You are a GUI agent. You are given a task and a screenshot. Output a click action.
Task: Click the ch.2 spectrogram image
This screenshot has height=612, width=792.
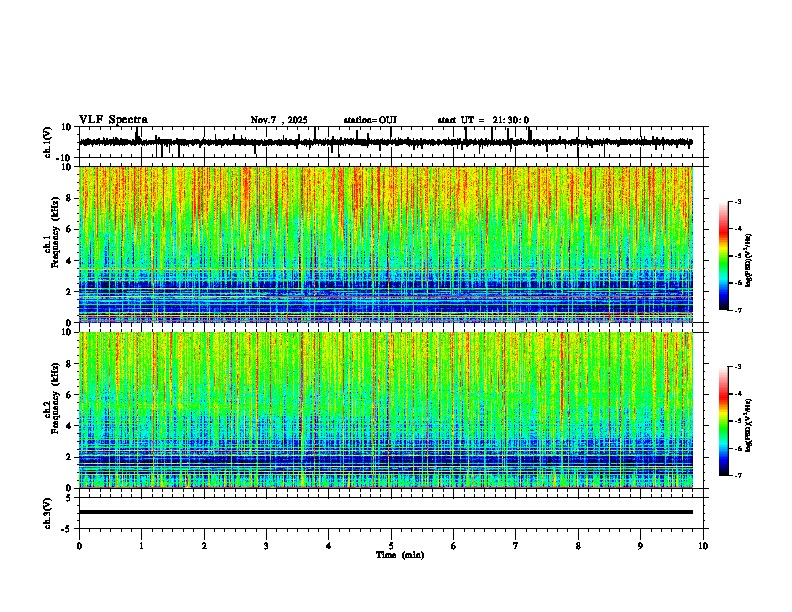click(x=386, y=410)
